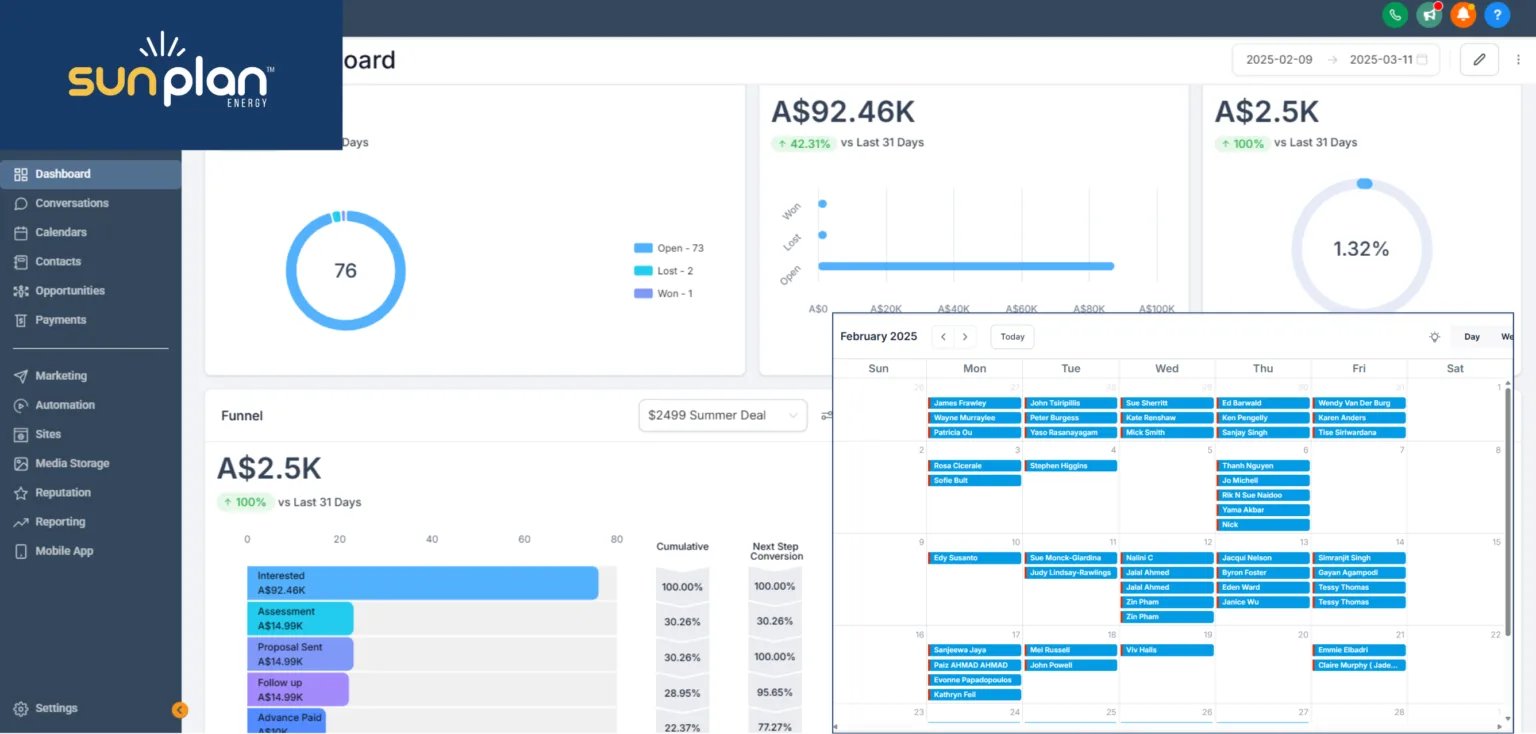The width and height of the screenshot is (1536, 734).
Task: Open the three-dot more options menu
Action: (x=1518, y=60)
